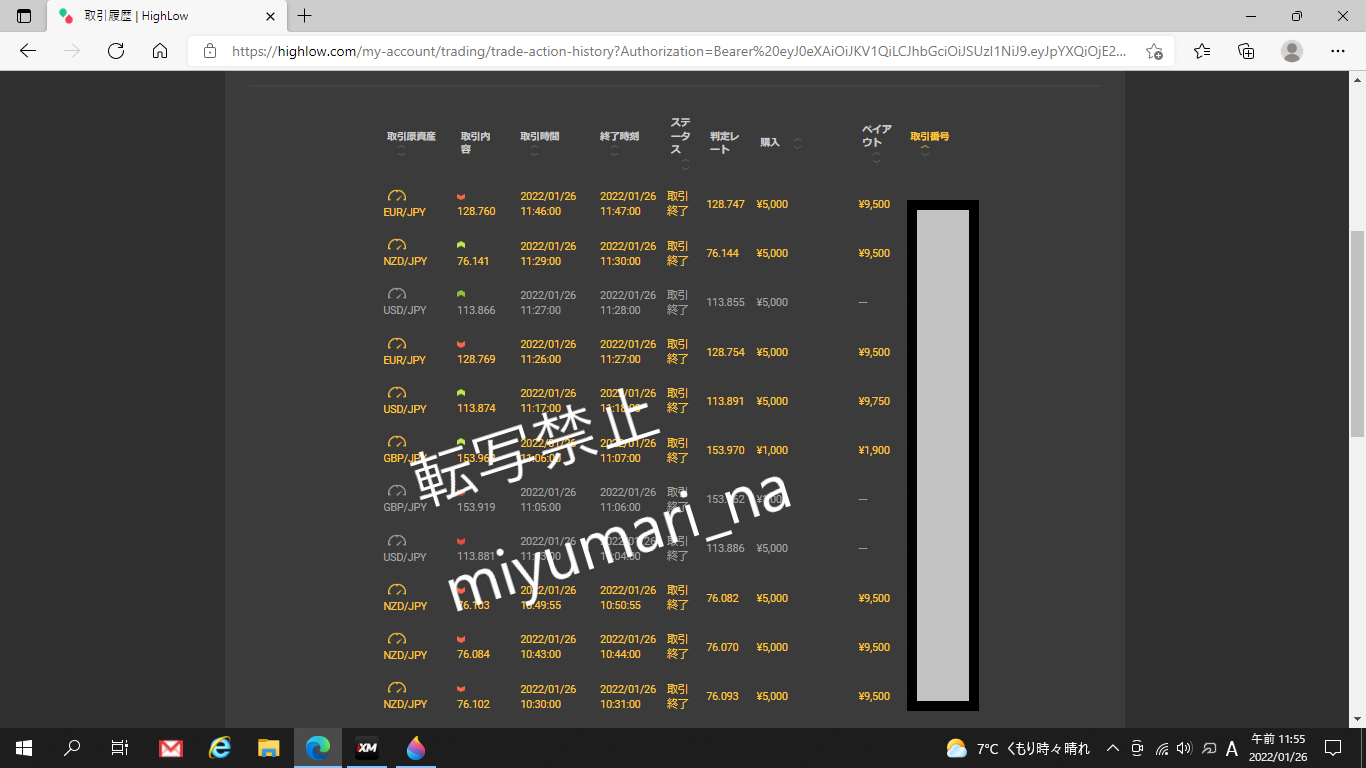
Task: Click the EUR/JPY label in 11:46:00 row
Action: tap(405, 211)
